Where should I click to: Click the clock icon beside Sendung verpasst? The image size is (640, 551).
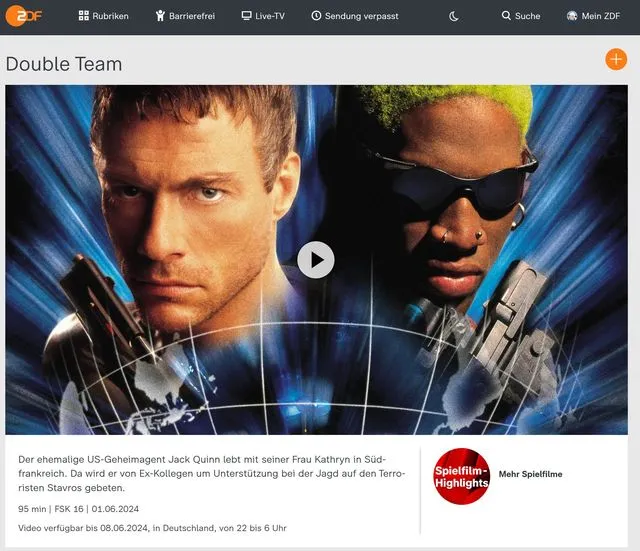click(316, 16)
